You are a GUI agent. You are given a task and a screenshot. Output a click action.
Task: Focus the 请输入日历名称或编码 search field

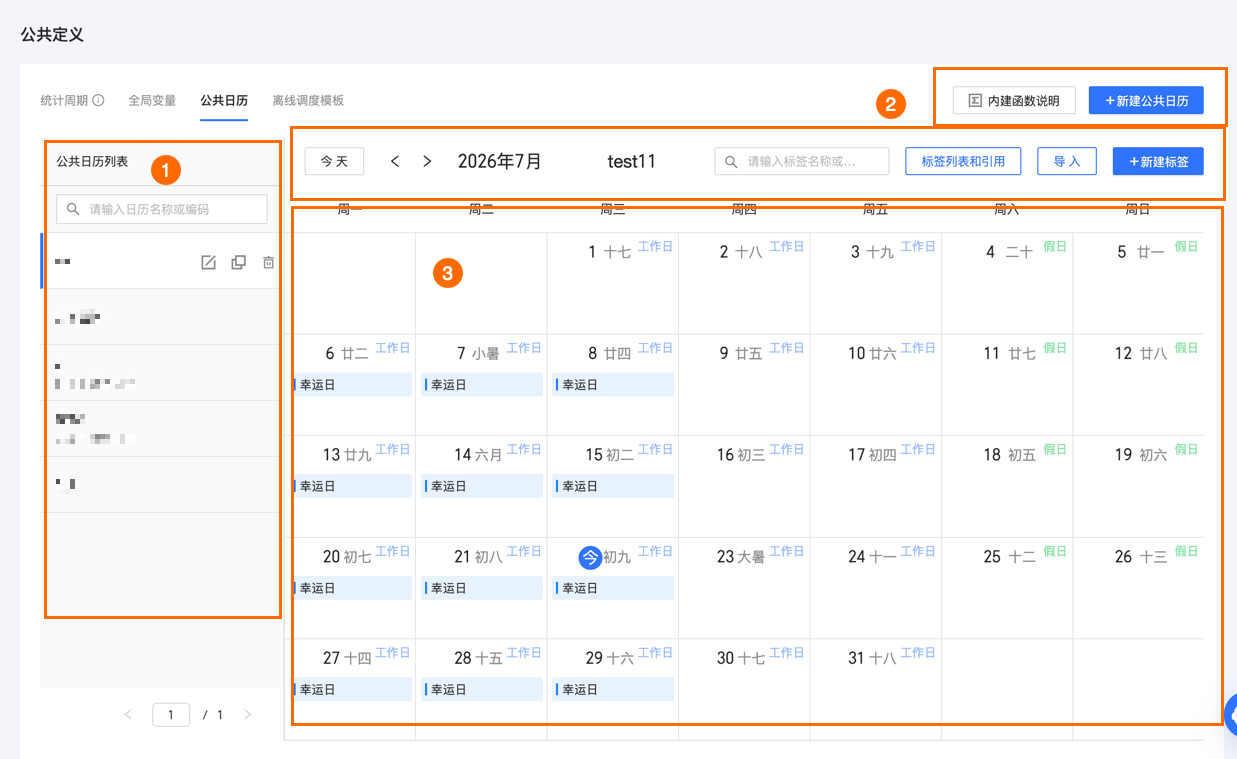coord(162,209)
